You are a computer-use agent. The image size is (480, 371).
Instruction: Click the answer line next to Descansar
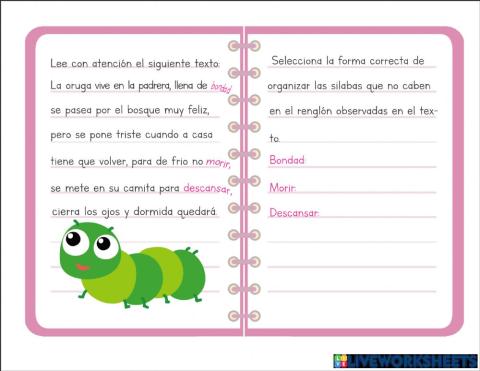click(378, 212)
